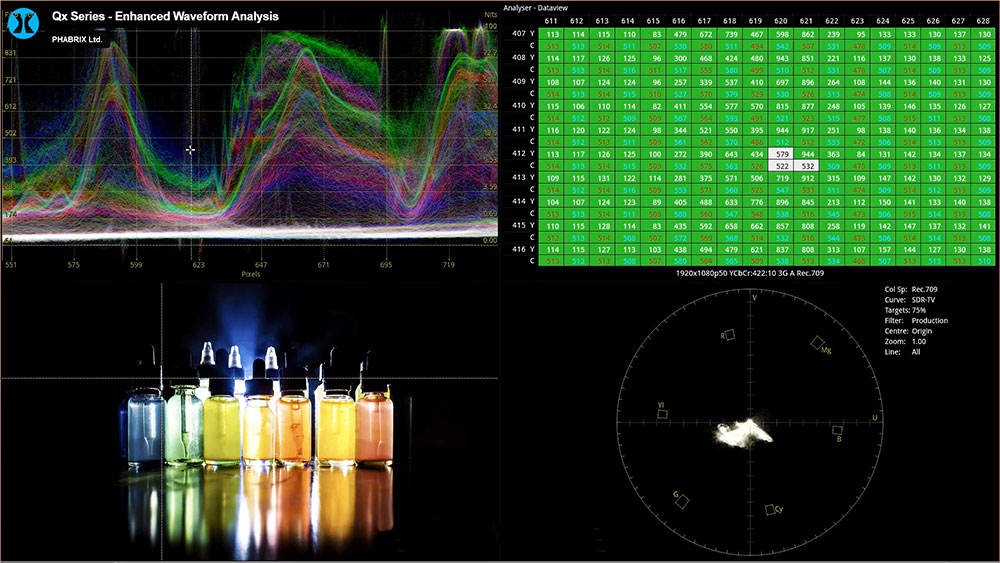Click the yellow (Yl) vectorscope target box

tap(663, 412)
